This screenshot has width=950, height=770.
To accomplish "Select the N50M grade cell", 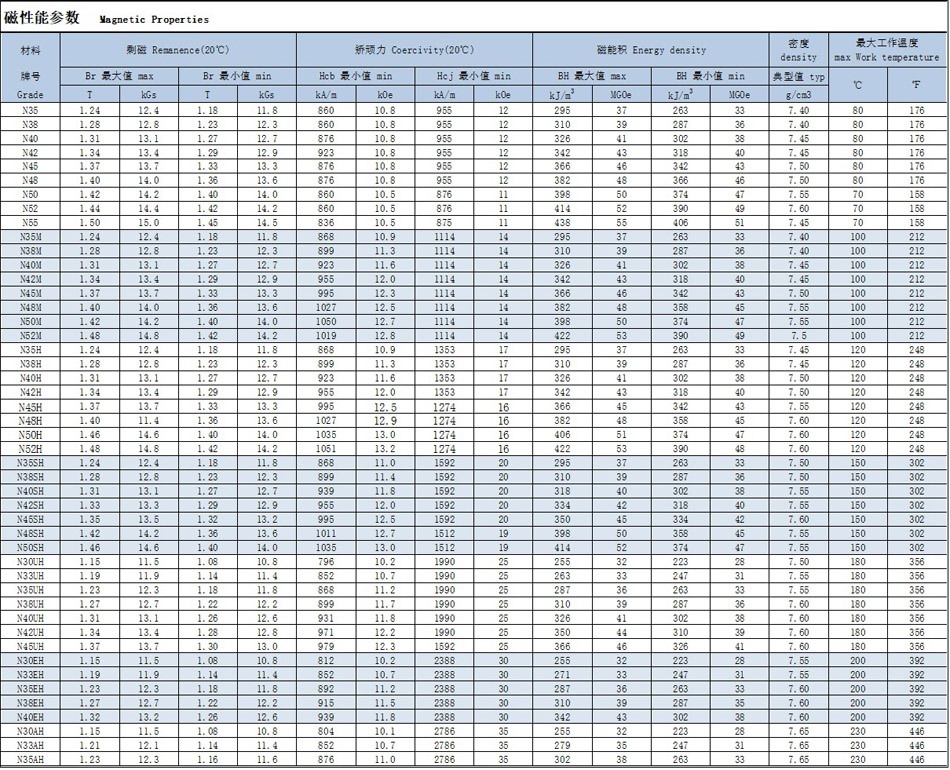I will pyautogui.click(x=30, y=322).
